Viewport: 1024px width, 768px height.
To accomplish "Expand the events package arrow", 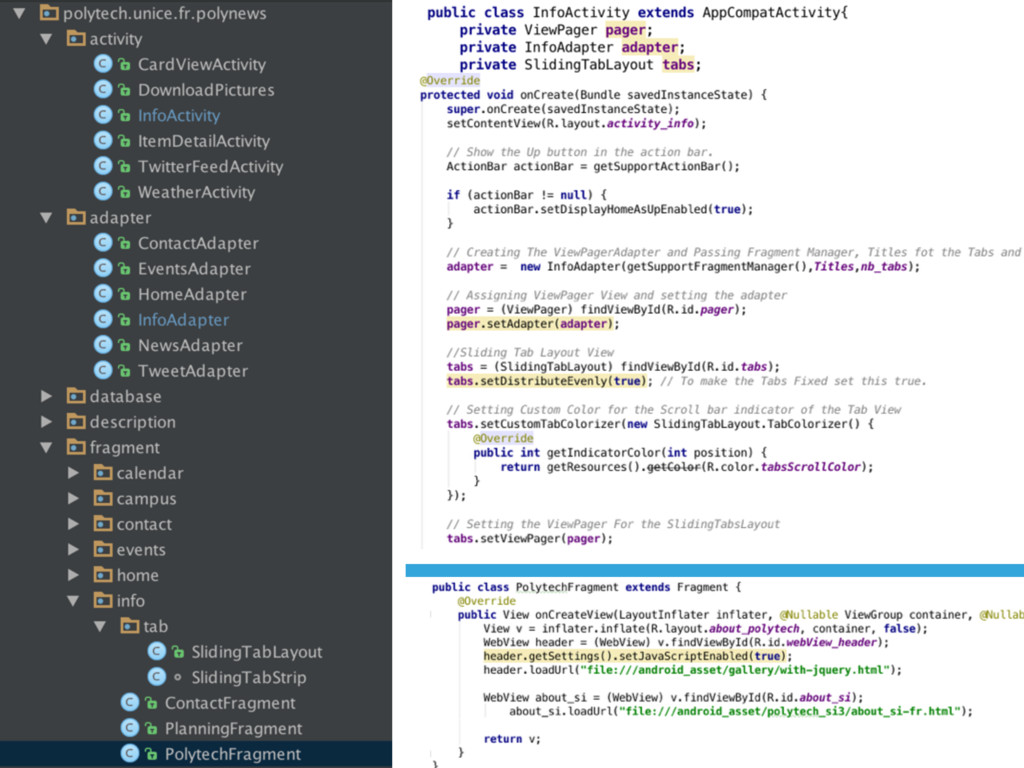I will tap(73, 549).
